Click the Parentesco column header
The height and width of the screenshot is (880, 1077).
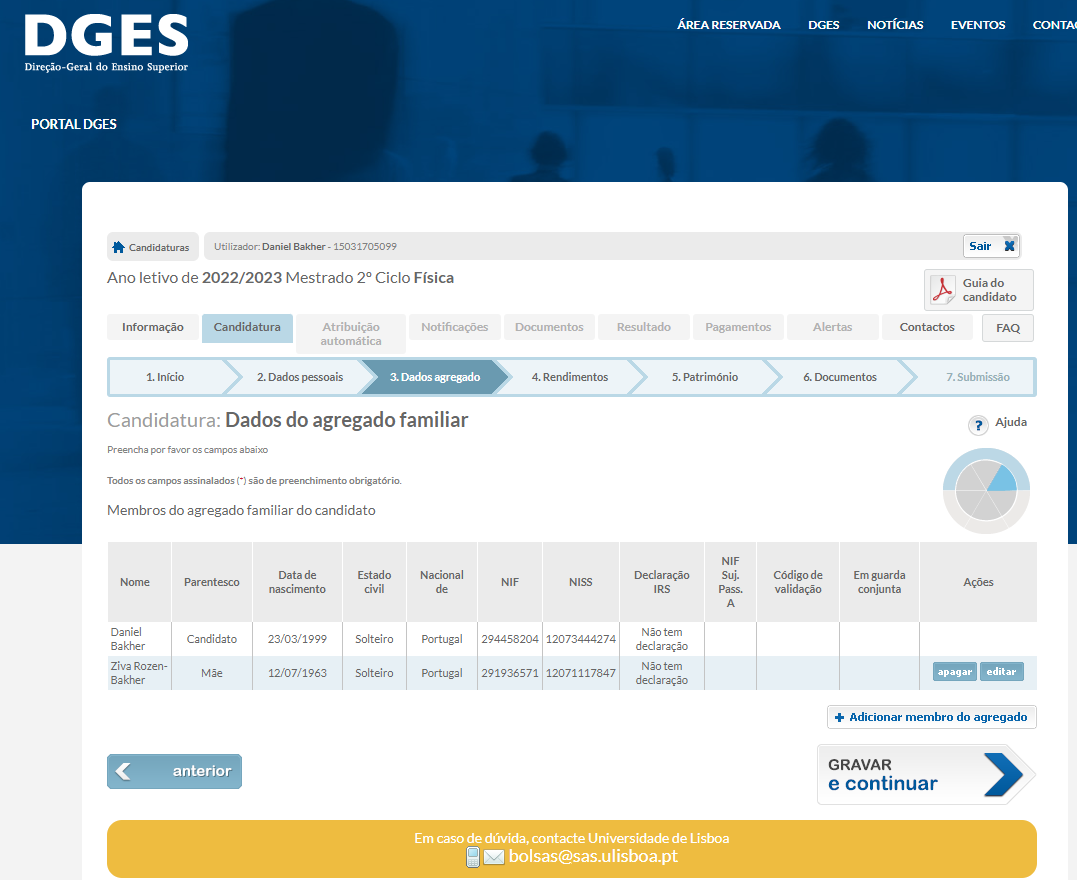point(212,582)
